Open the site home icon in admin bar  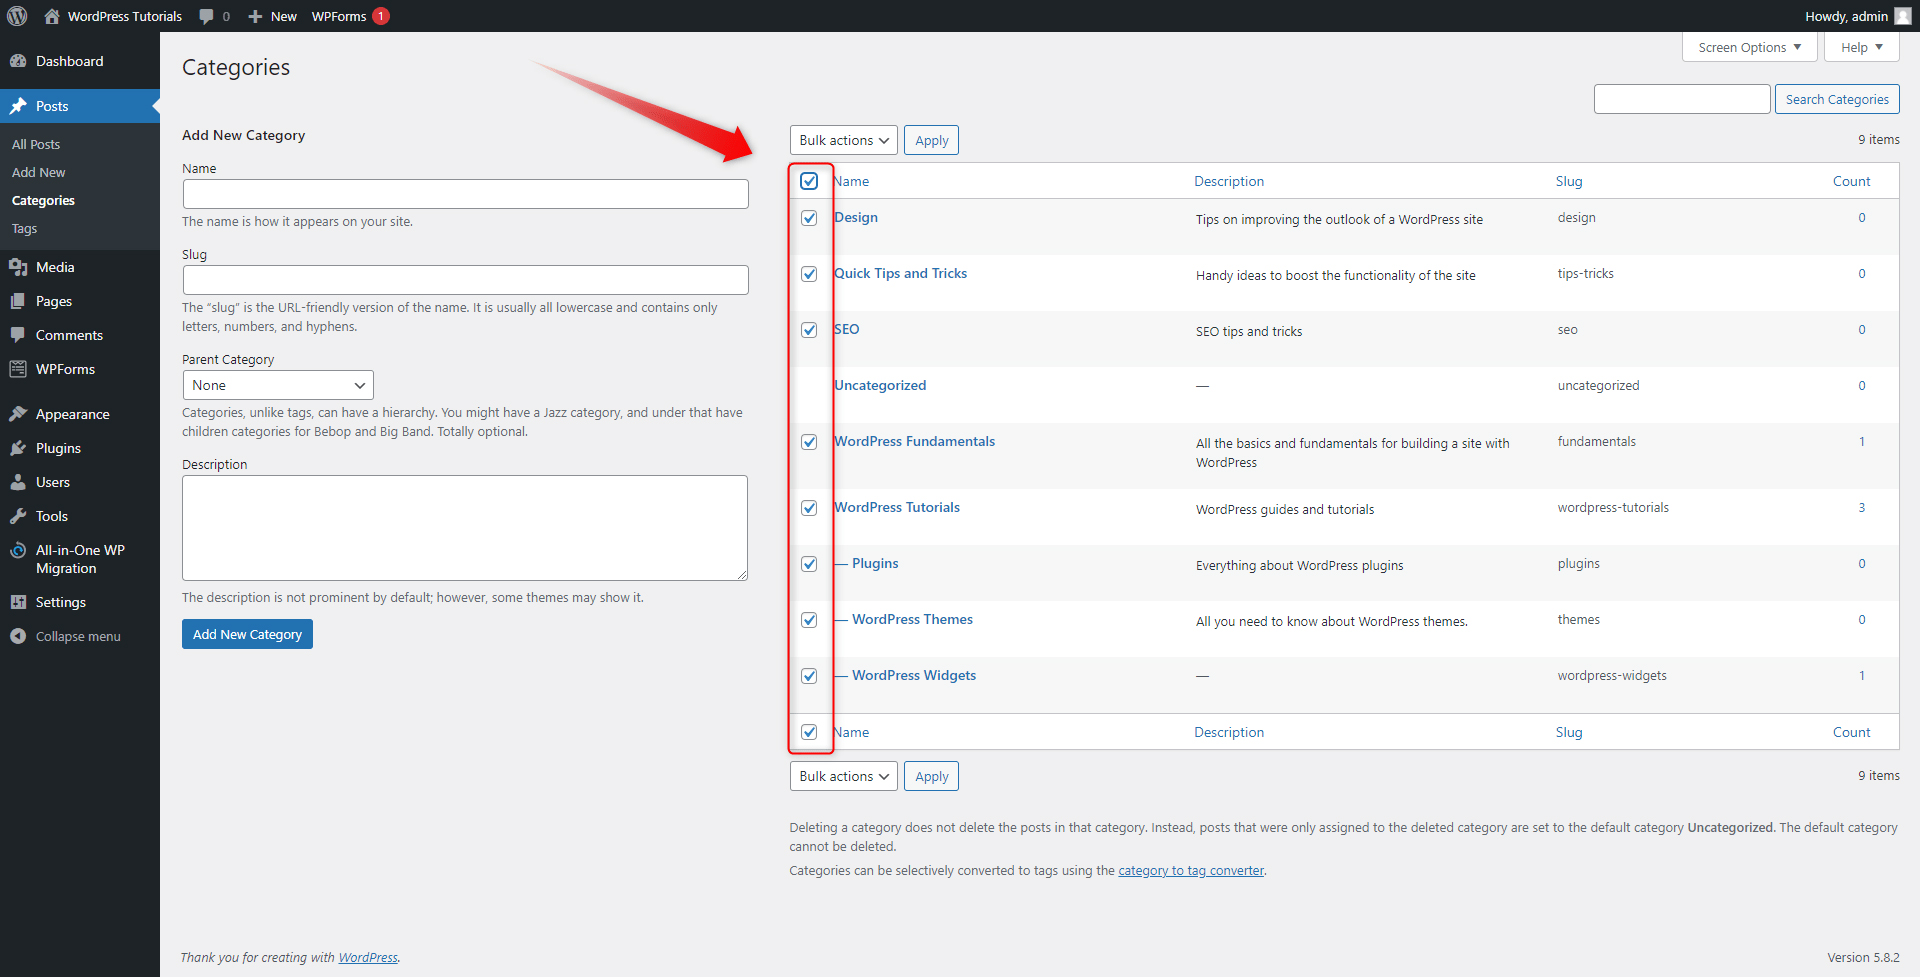[52, 16]
